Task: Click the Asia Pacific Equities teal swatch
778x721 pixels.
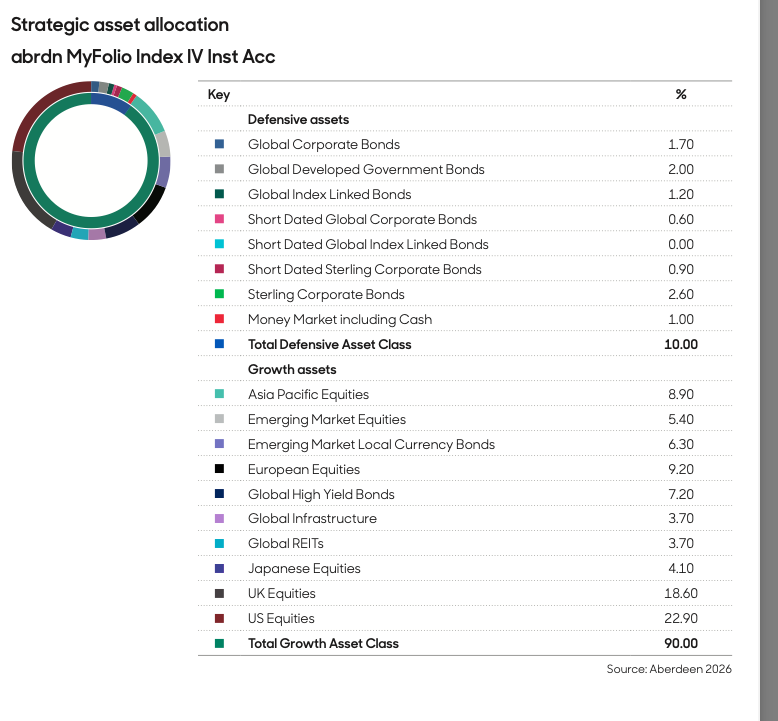Action: (220, 394)
